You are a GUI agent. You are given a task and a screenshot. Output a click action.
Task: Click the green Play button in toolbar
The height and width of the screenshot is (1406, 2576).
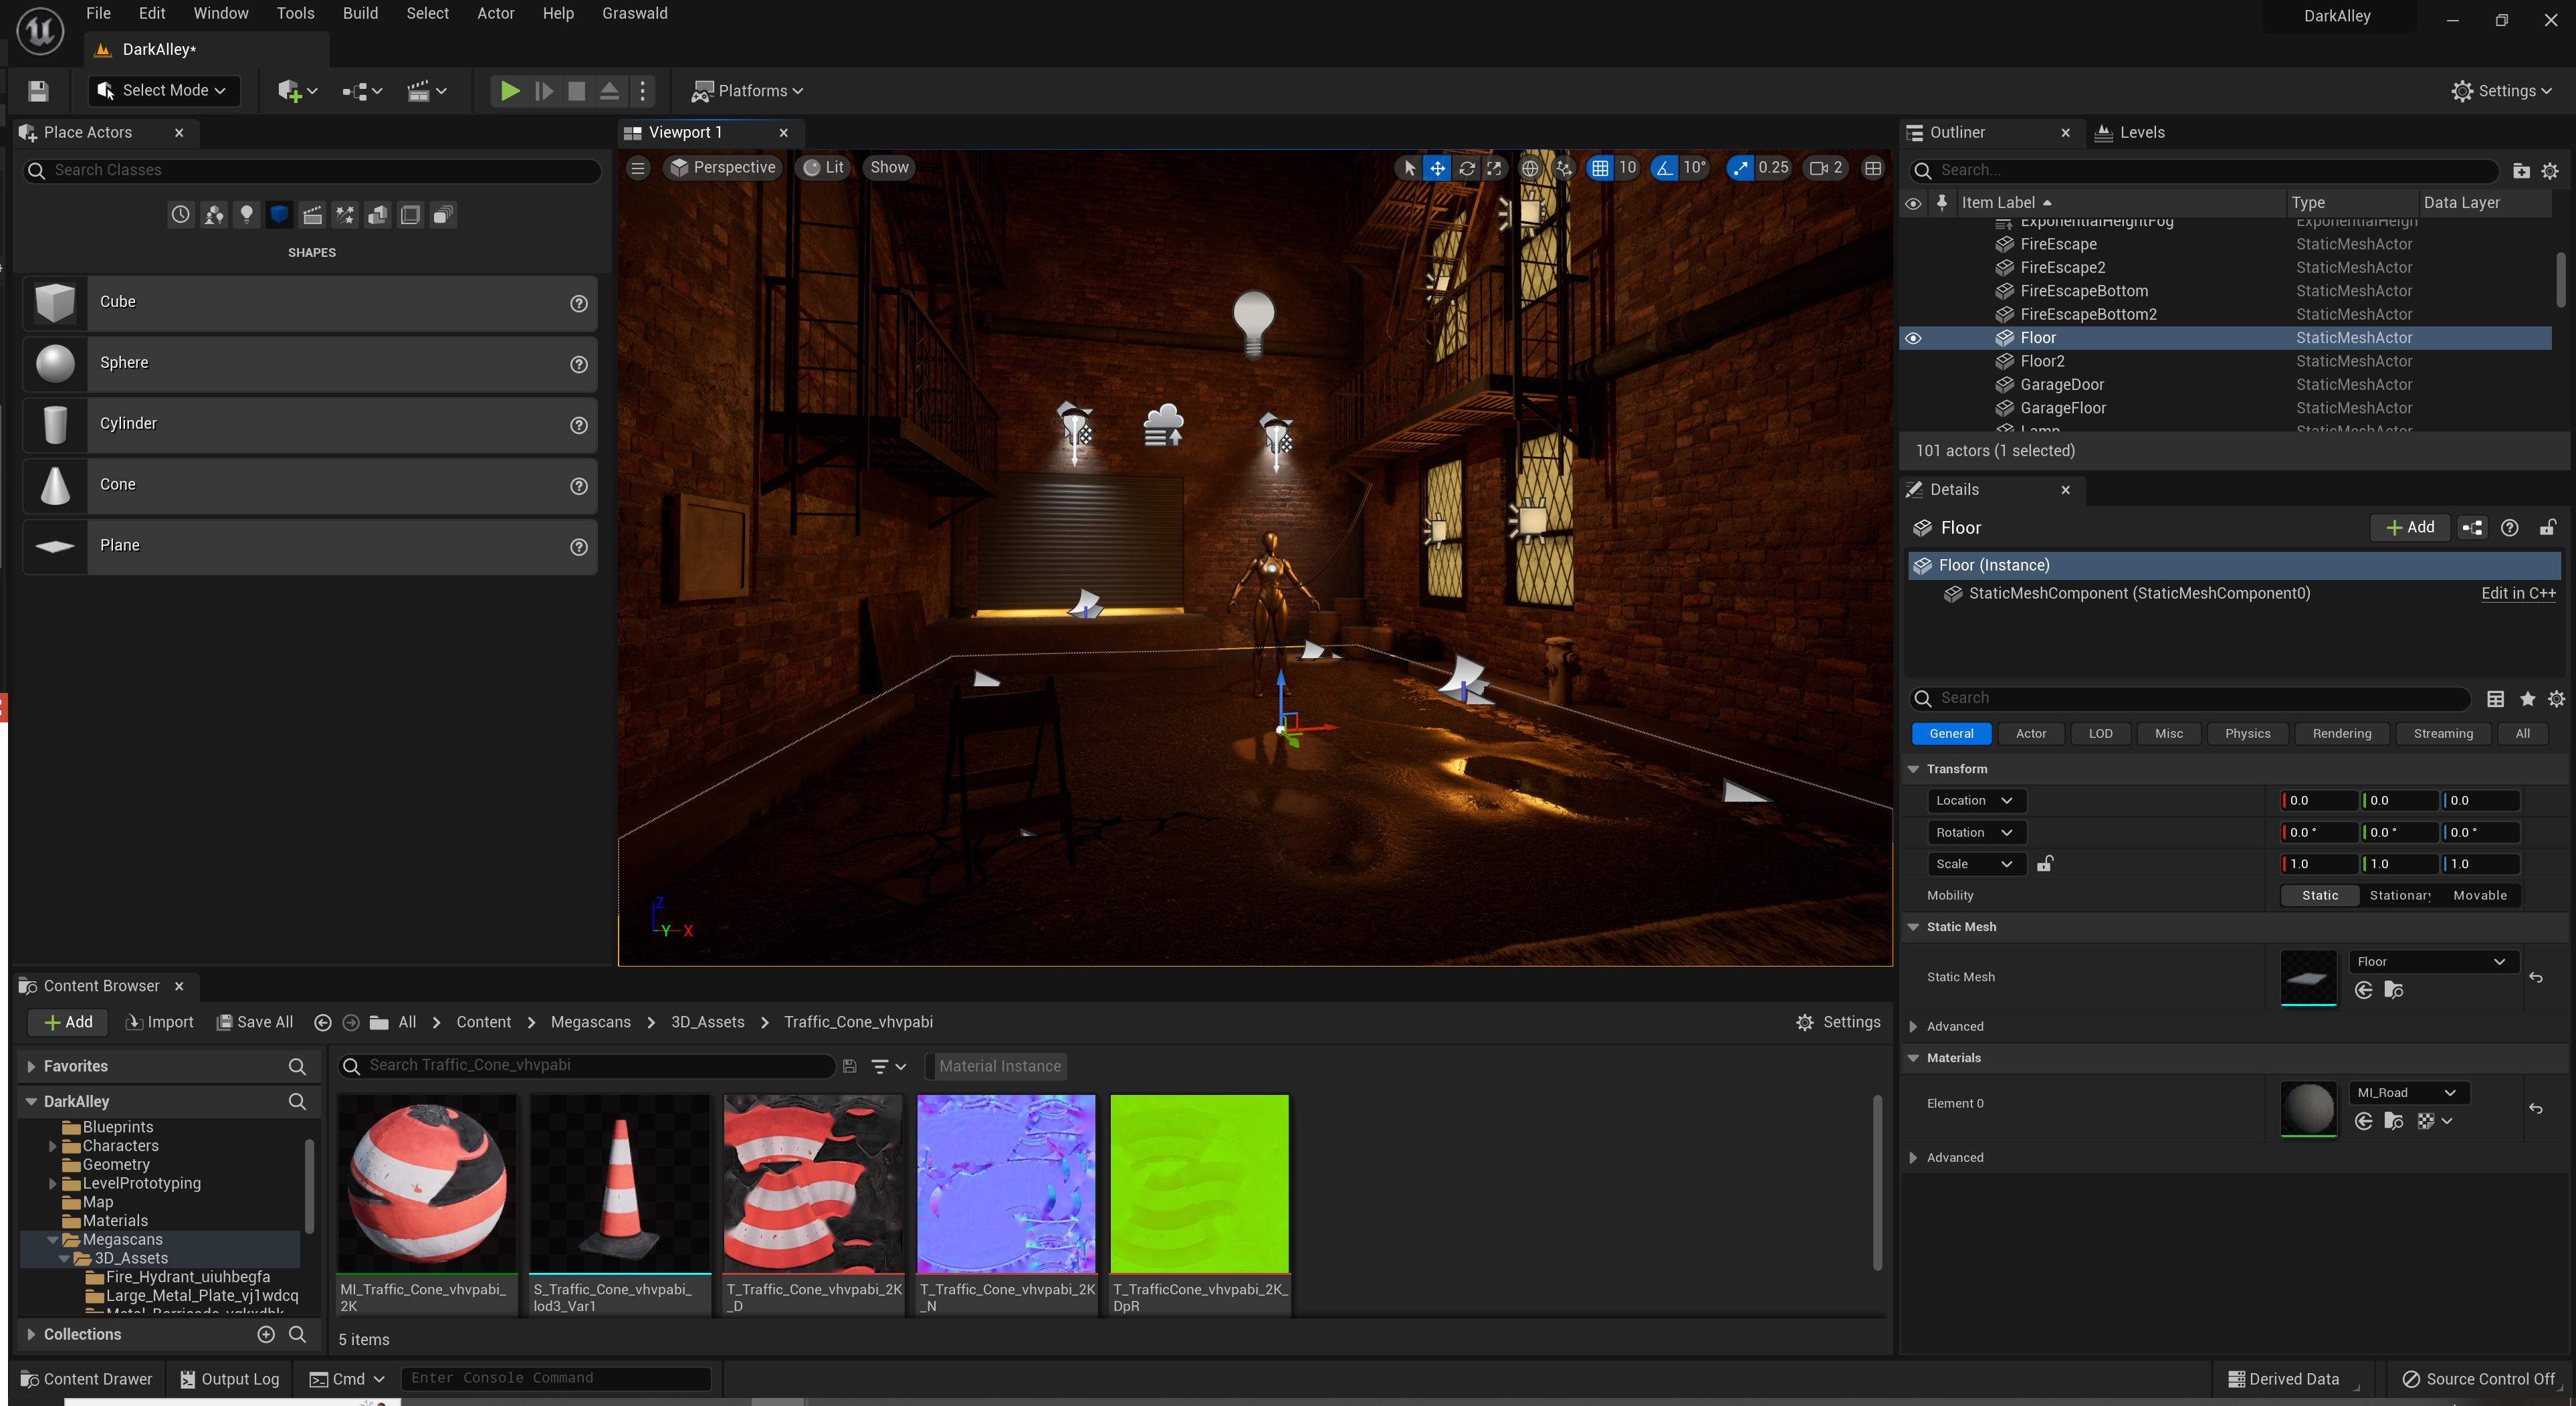click(x=509, y=91)
